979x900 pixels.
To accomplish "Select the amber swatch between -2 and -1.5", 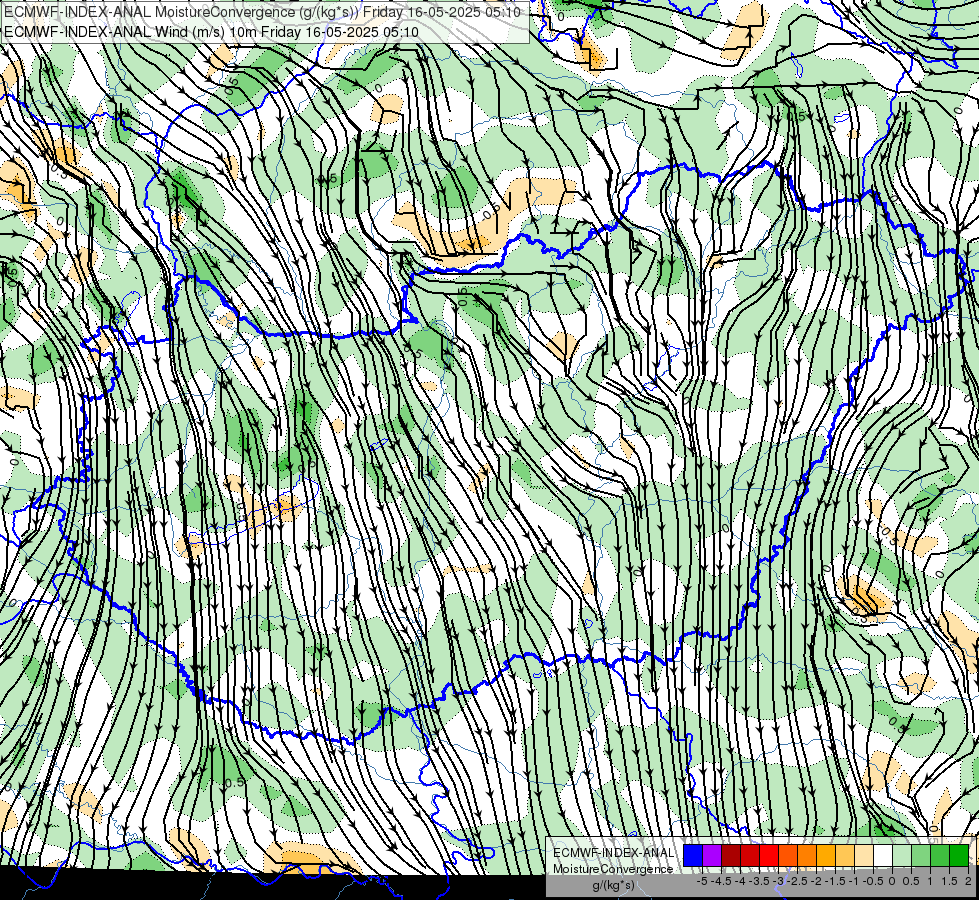I will pyautogui.click(x=826, y=856).
